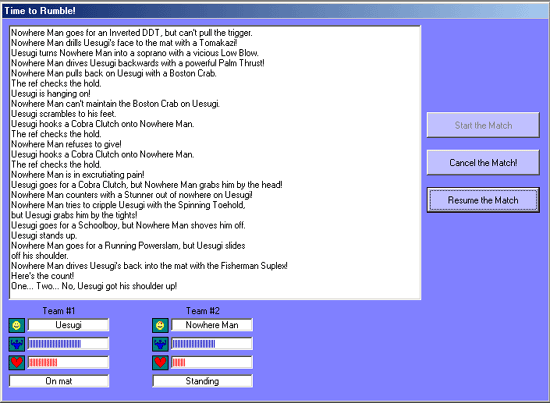Click Nowhere Man's blue stamina bar
The width and height of the screenshot is (550, 403).
[x=212, y=344]
